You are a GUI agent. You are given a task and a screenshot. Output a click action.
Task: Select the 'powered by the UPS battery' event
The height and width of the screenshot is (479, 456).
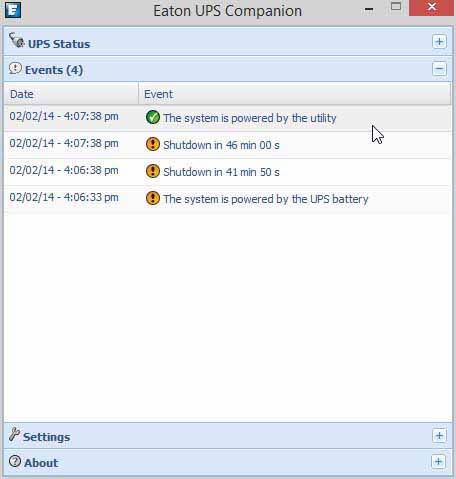tap(228, 199)
